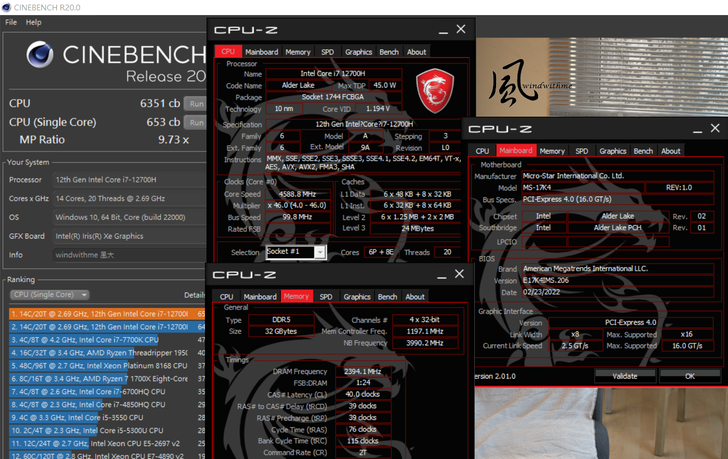This screenshot has width=728, height=459.
Task: Select CPU tab in right CPU-Z window
Action: coord(482,151)
